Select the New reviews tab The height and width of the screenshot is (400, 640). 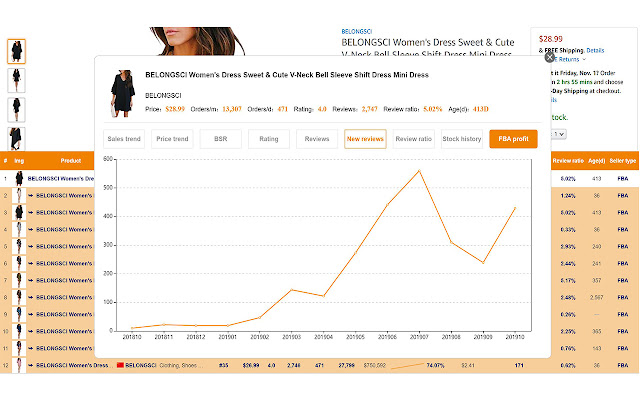365,139
